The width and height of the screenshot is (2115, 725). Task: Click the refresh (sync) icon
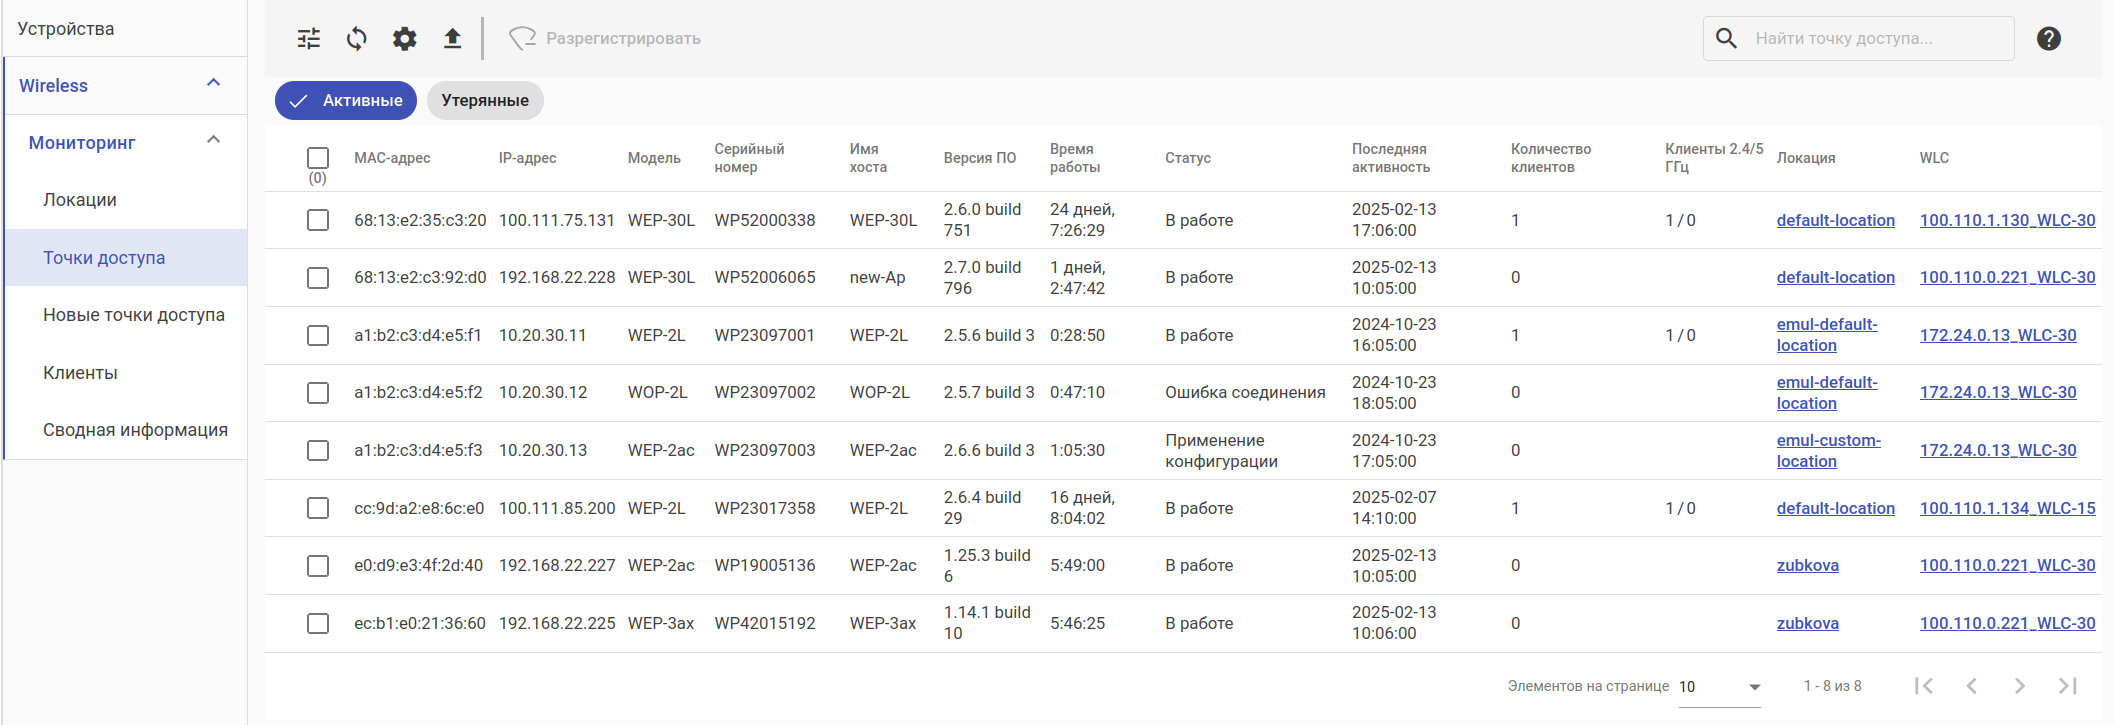[x=357, y=39]
